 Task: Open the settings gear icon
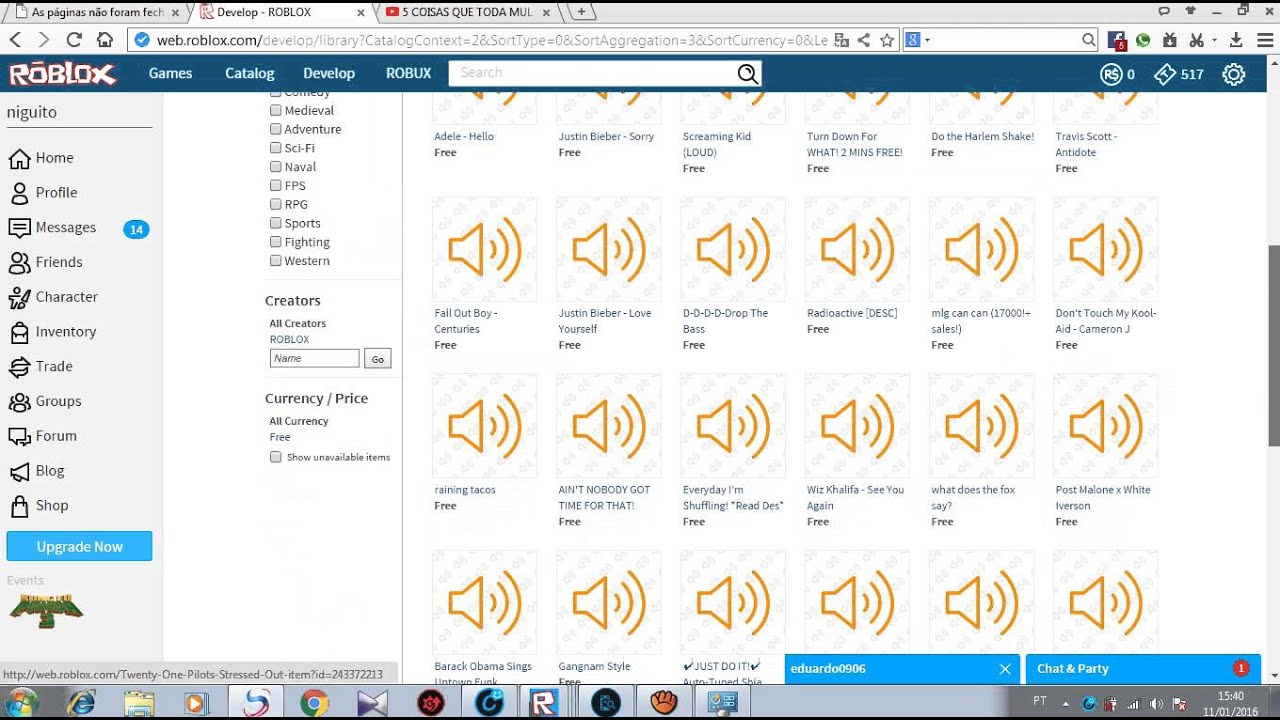click(1234, 74)
